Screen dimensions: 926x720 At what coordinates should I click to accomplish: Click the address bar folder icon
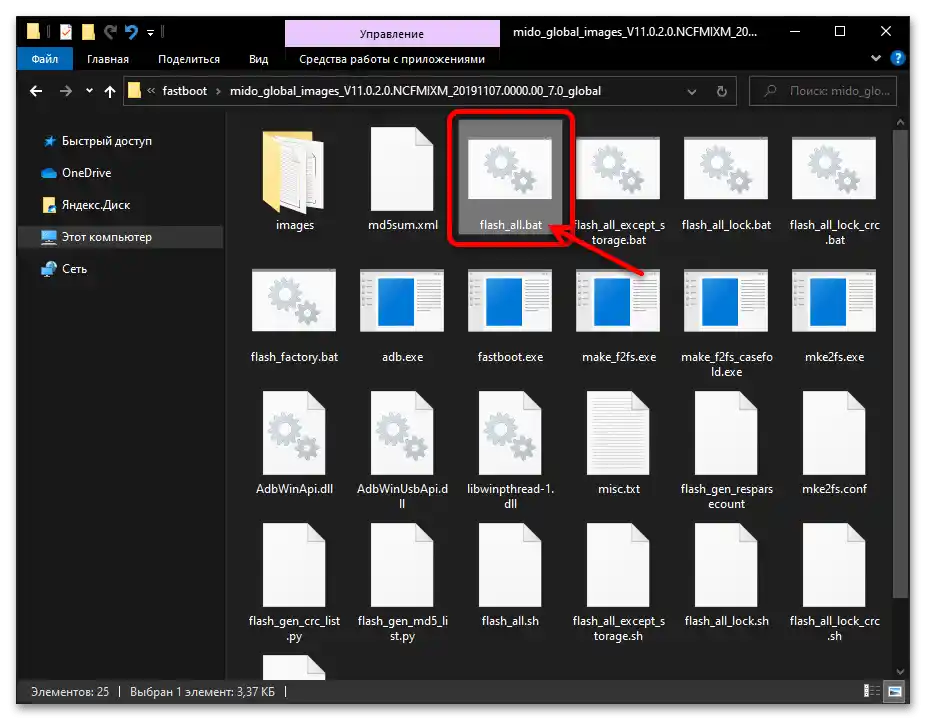pyautogui.click(x=135, y=90)
